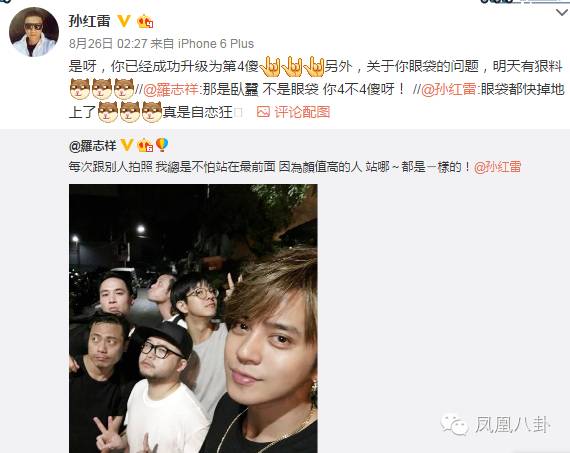Click the crown membership badge beside 孙红雷
The height and width of the screenshot is (453, 570).
tap(145, 22)
